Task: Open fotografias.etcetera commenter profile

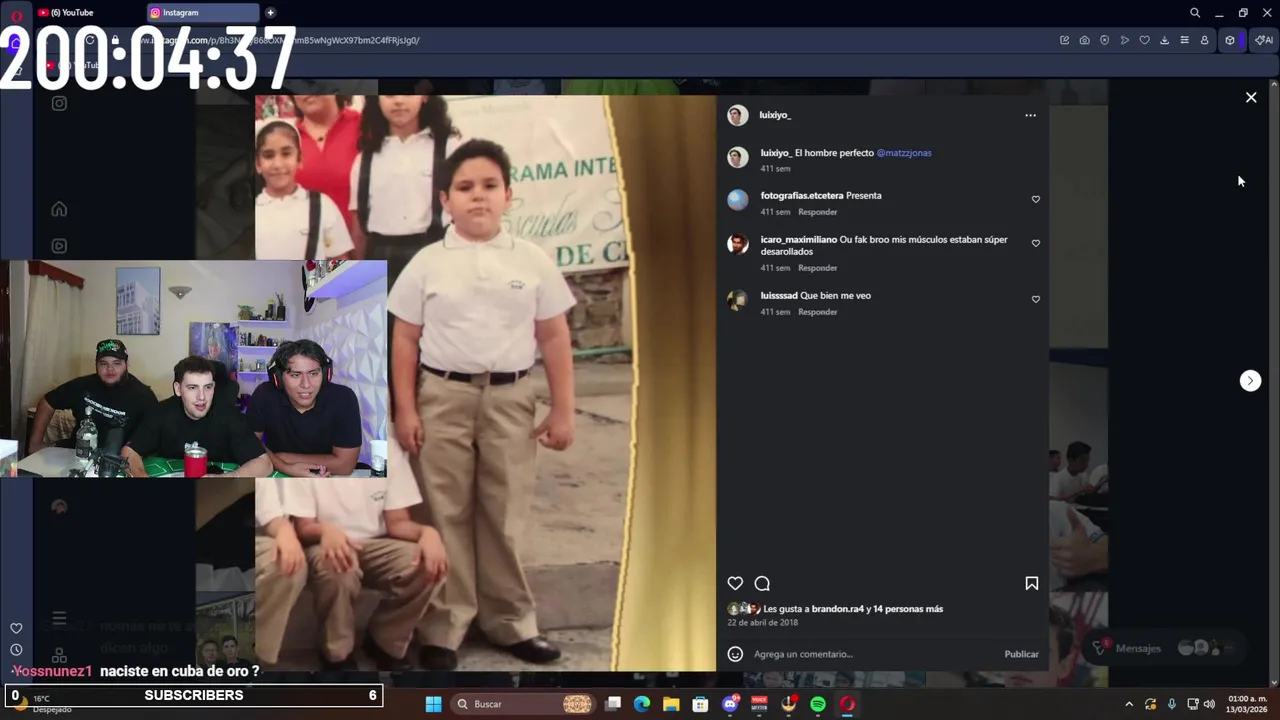Action: (x=801, y=196)
